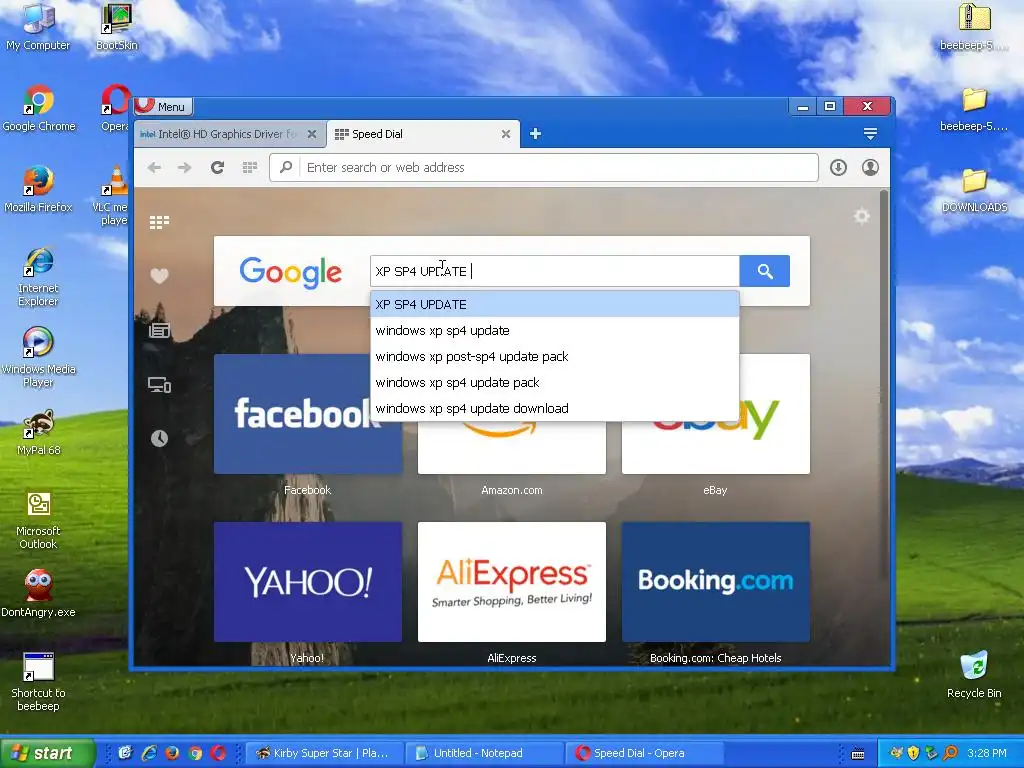The height and width of the screenshot is (768, 1024).
Task: Open the Yahoo! speed dial tile
Action: 308,582
